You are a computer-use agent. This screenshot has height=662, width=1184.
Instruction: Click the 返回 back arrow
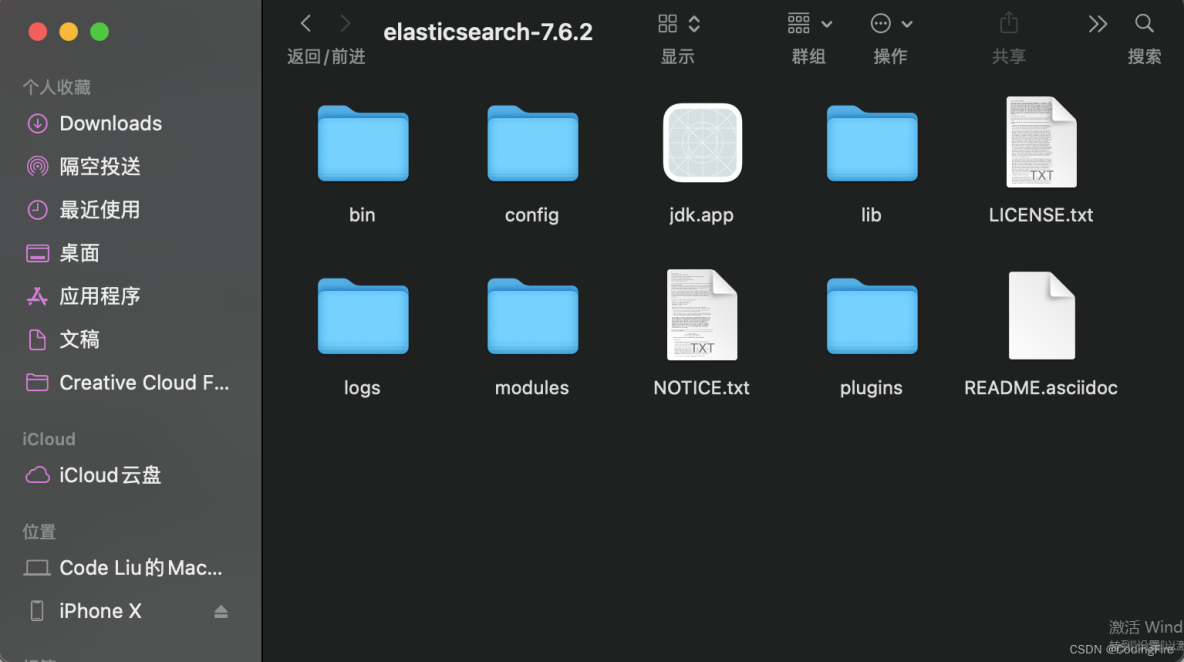click(x=305, y=22)
